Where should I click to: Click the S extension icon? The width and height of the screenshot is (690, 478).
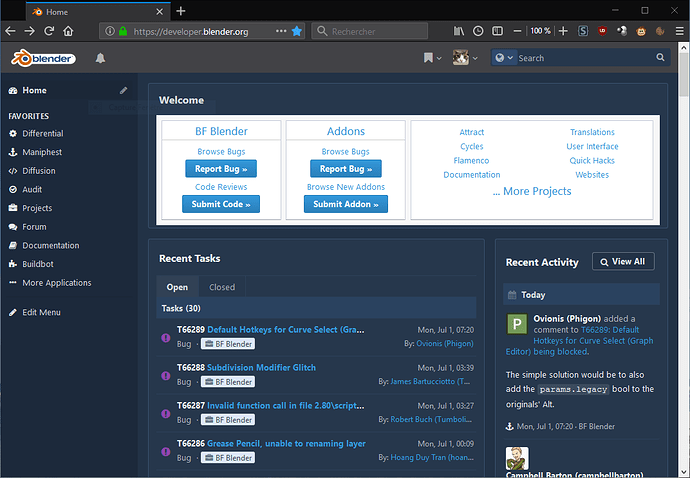583,31
